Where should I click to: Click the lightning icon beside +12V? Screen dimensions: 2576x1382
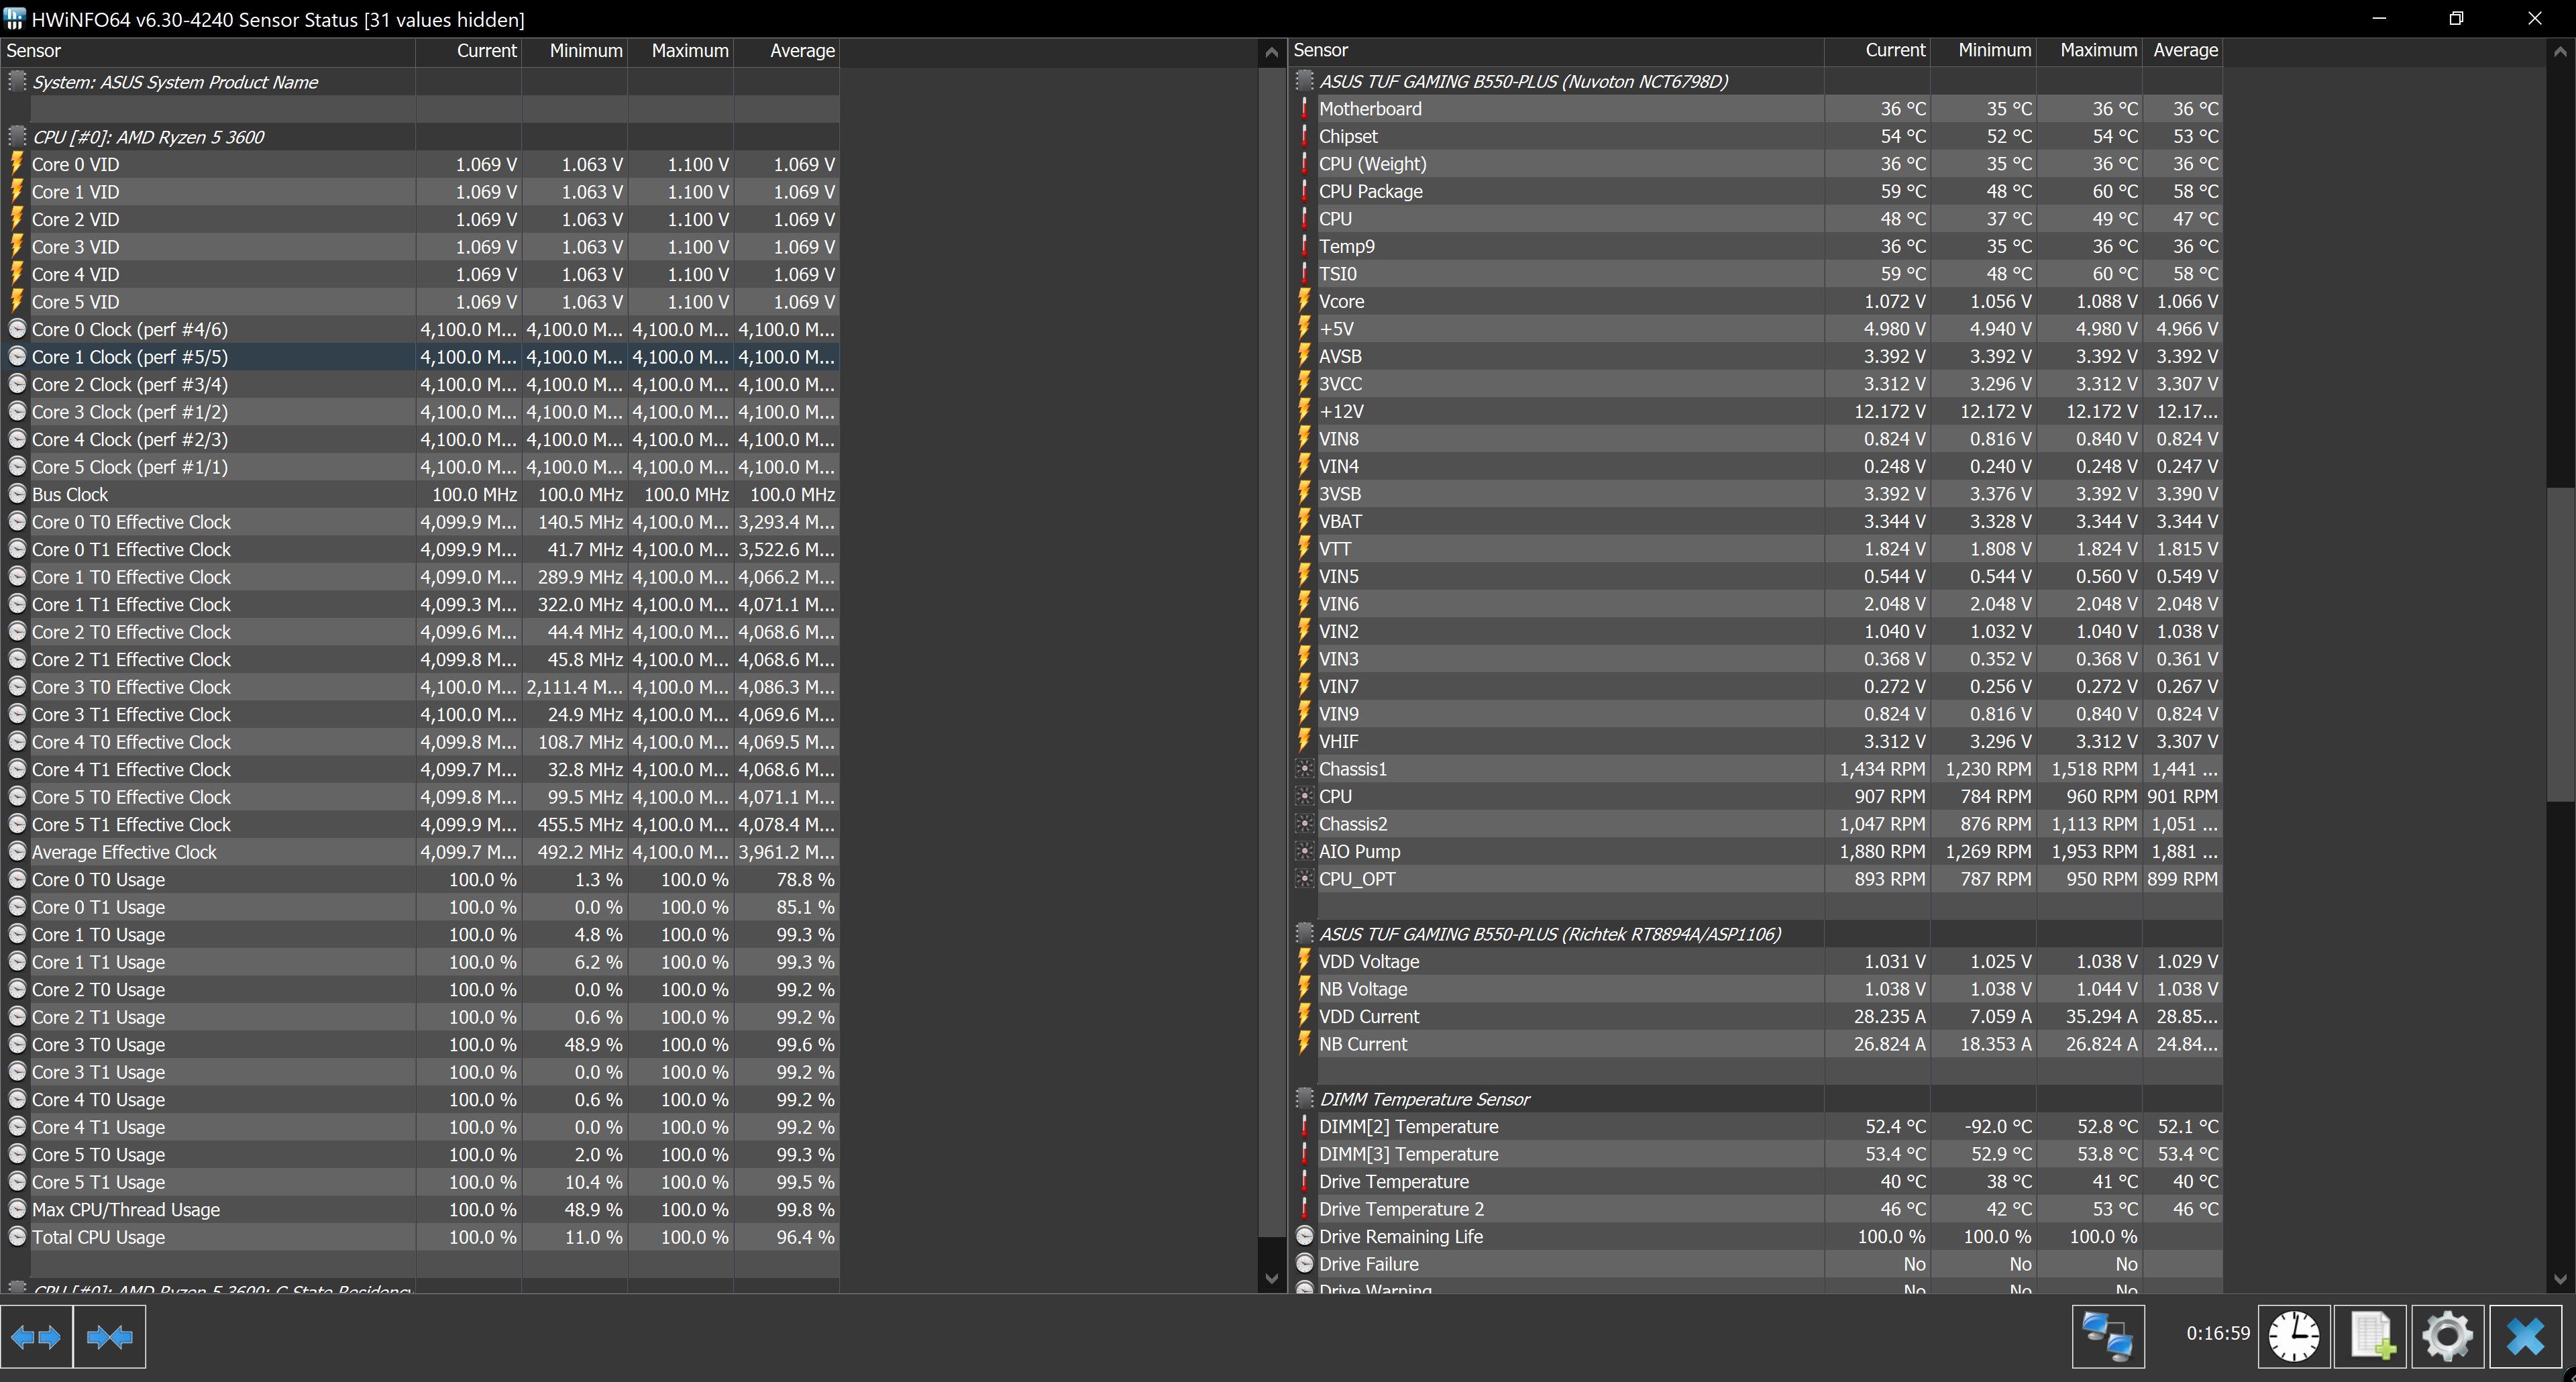click(x=1304, y=411)
